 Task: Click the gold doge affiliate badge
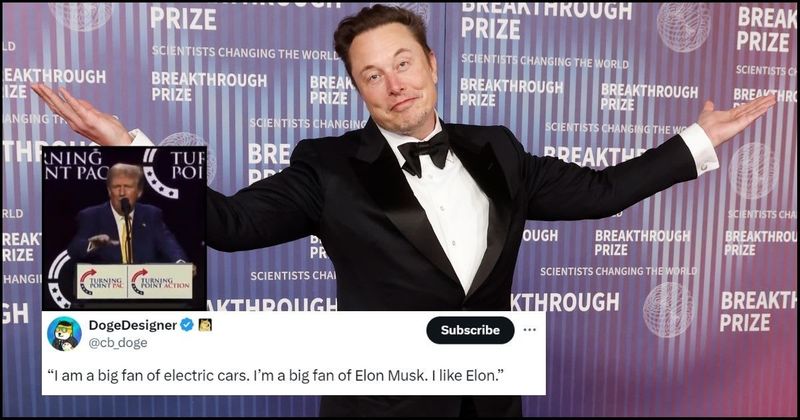tap(205, 325)
